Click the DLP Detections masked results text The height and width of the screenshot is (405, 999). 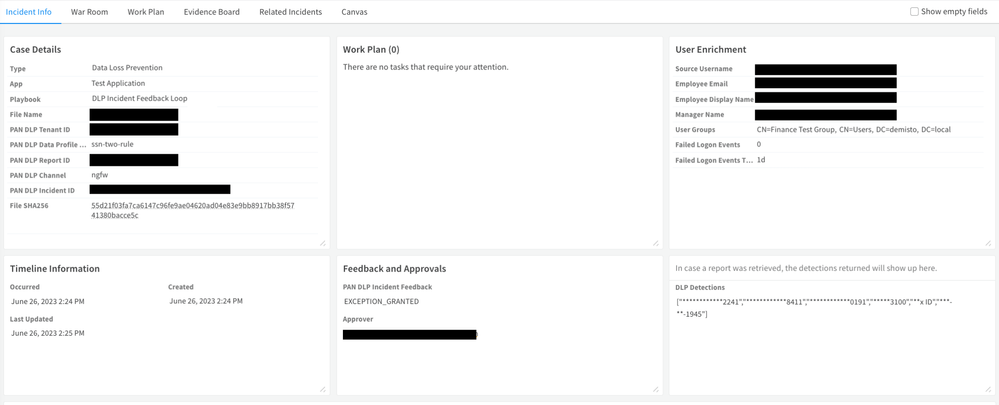(813, 307)
